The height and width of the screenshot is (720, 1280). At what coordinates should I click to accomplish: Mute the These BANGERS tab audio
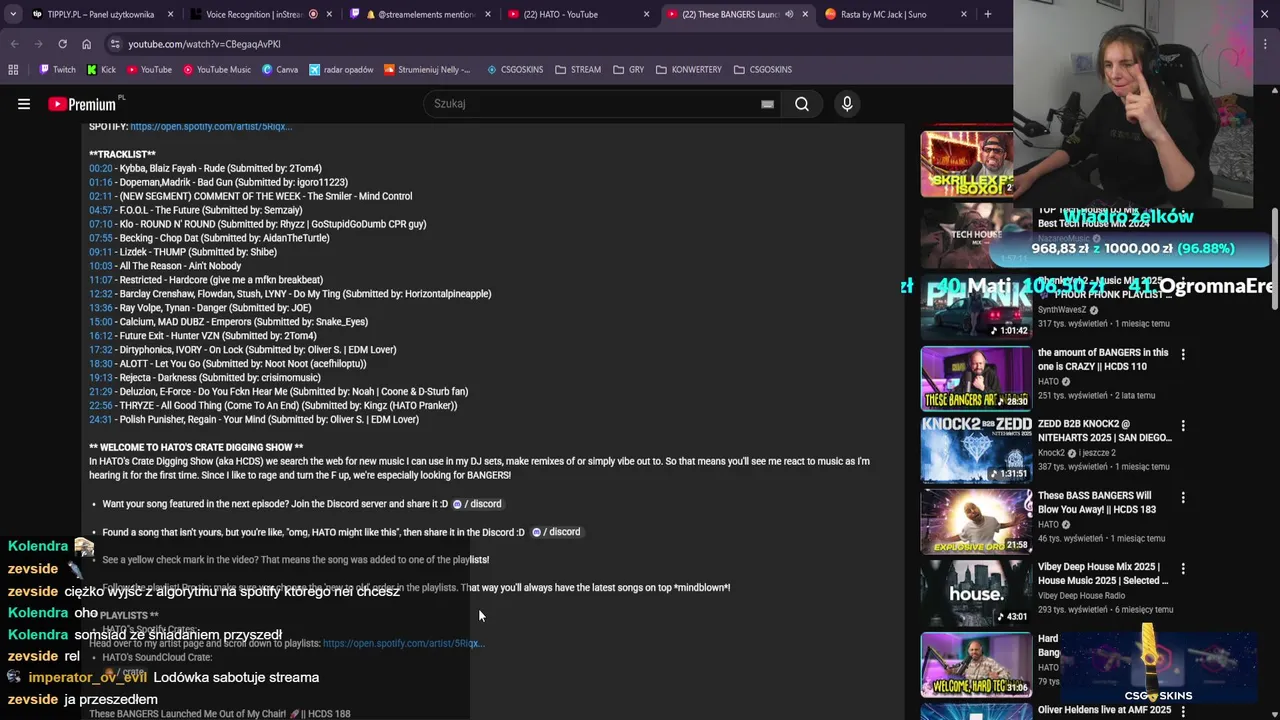[x=788, y=14]
